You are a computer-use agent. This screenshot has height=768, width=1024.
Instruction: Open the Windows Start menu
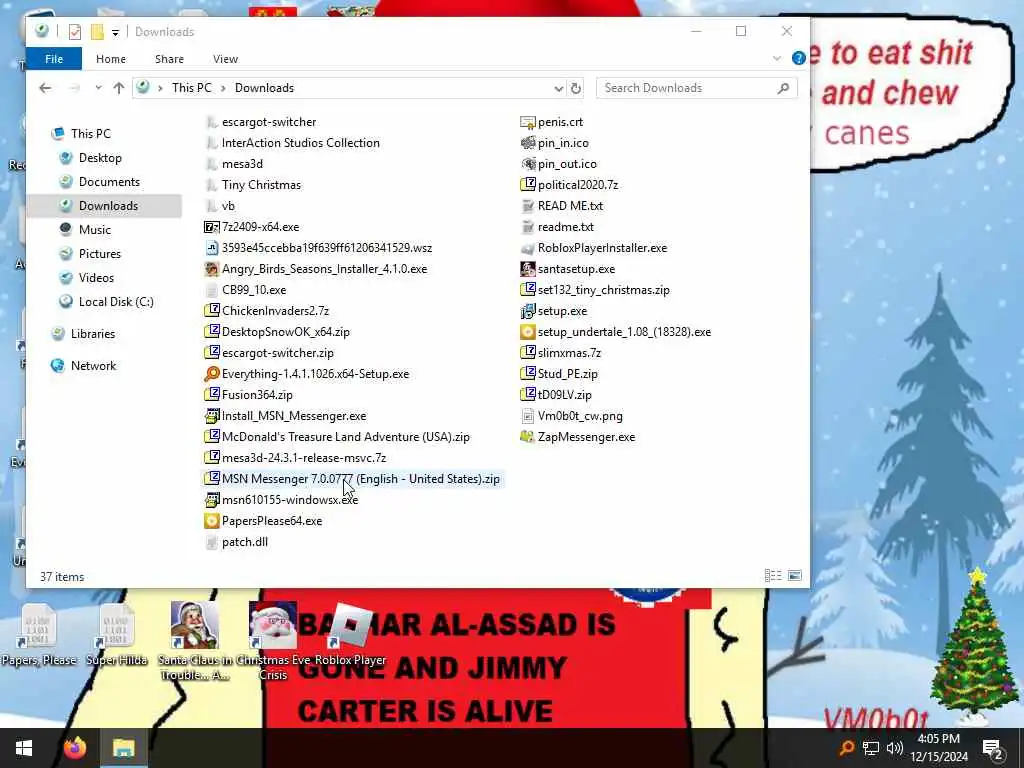[24, 748]
